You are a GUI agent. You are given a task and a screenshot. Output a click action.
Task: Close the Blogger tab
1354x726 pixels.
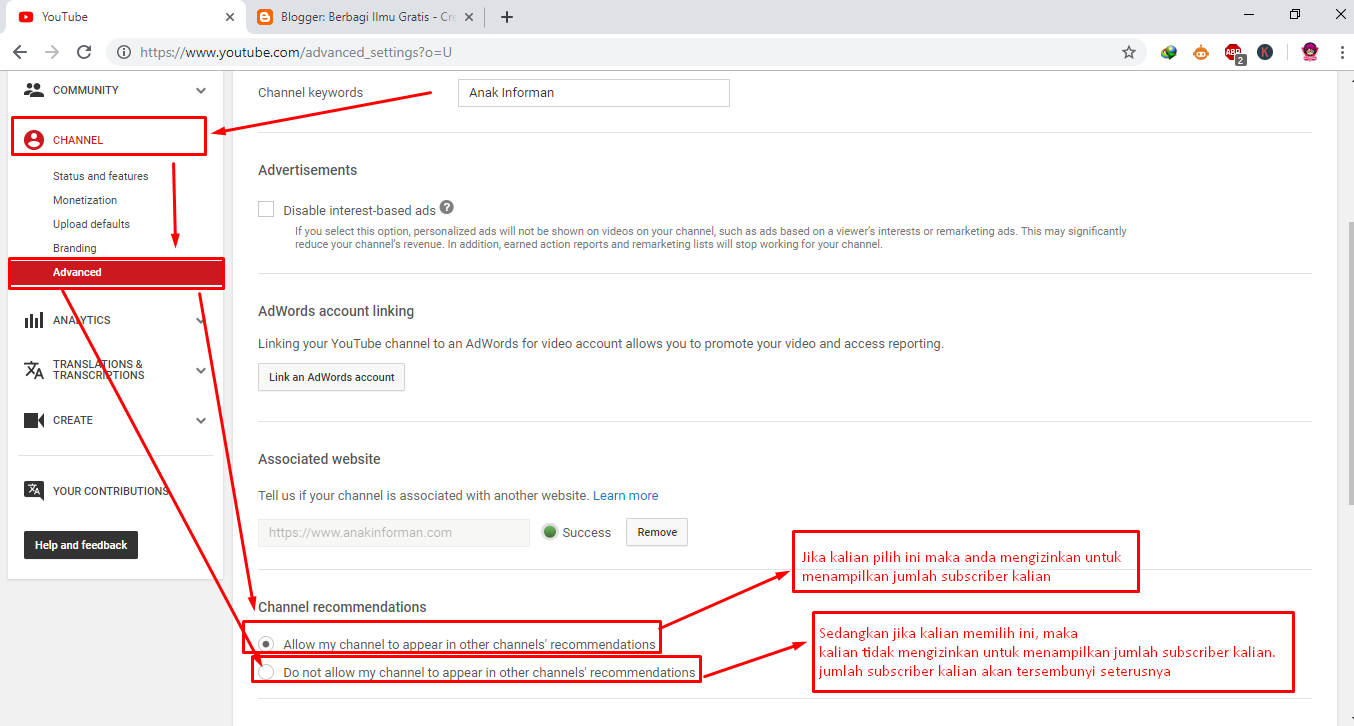pyautogui.click(x=470, y=17)
